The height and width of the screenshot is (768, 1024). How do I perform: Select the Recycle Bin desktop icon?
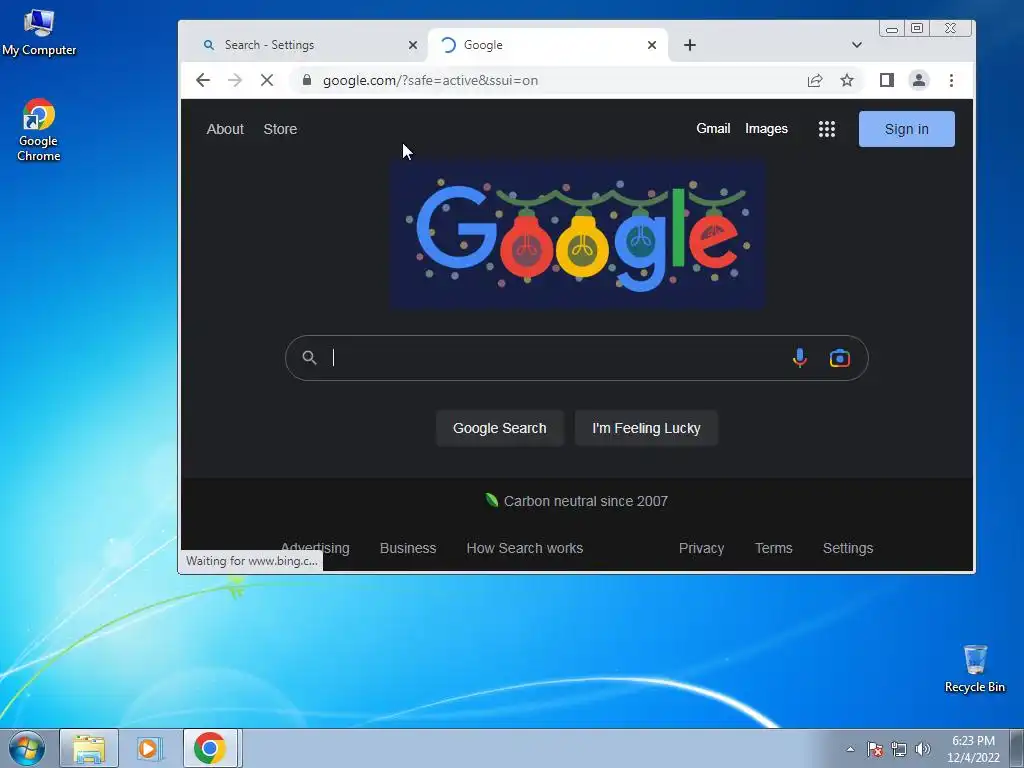point(975,669)
